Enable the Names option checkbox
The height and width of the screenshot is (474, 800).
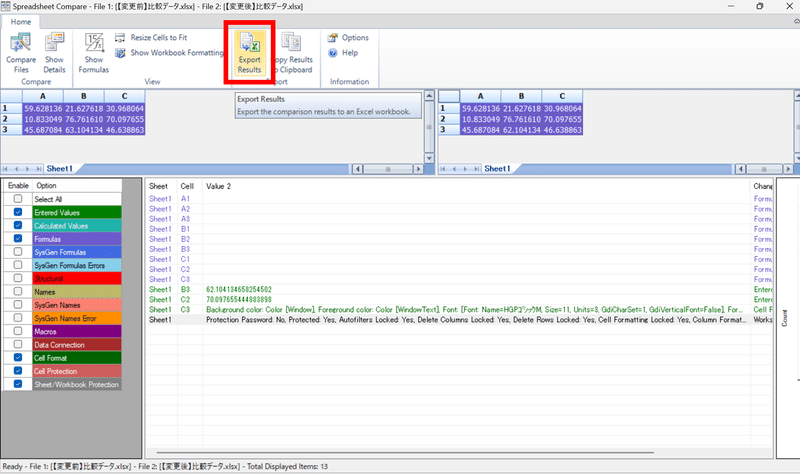(x=18, y=292)
